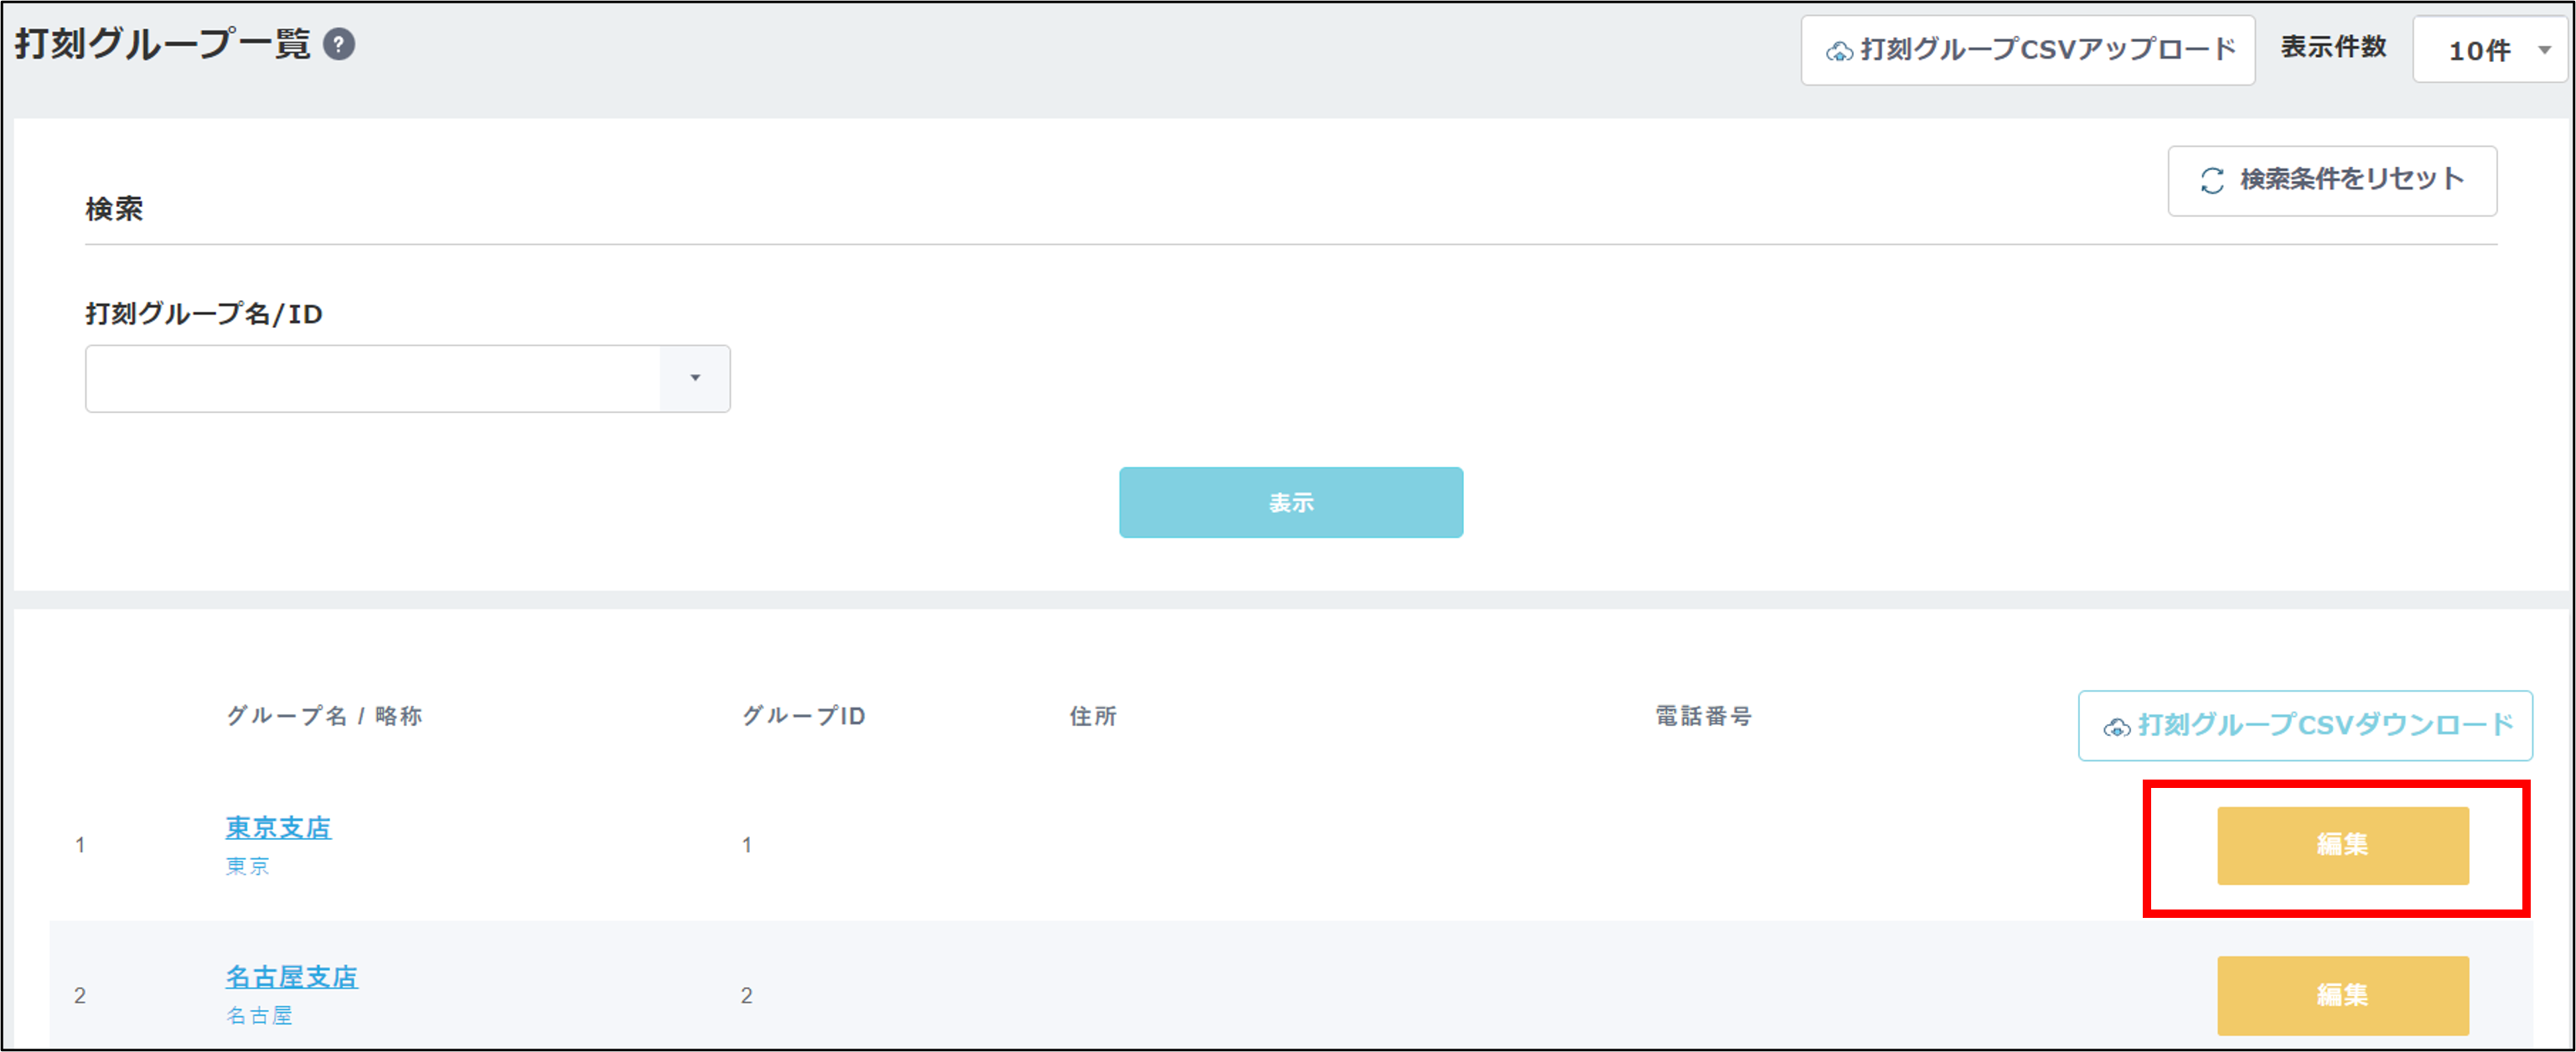Expand the 打刻グループ名/ID dropdown arrow
Image resolution: width=2576 pixels, height=1052 pixels.
click(695, 379)
